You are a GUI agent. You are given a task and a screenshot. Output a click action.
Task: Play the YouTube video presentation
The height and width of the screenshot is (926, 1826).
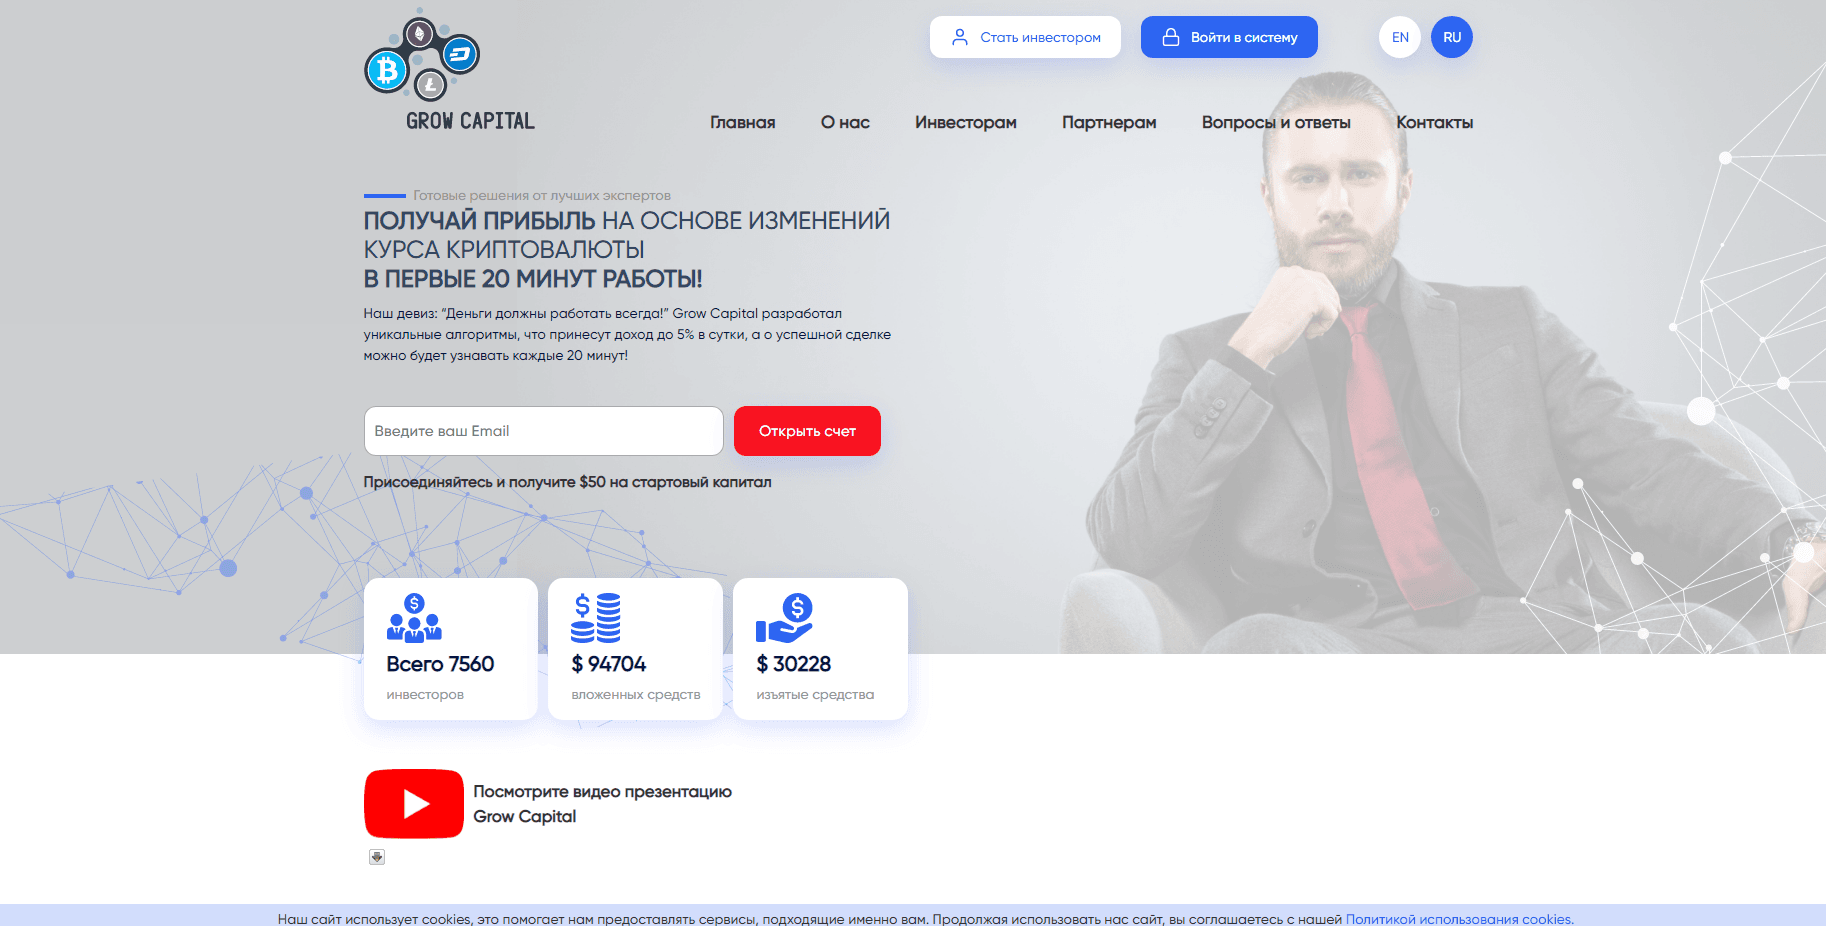[x=414, y=803]
